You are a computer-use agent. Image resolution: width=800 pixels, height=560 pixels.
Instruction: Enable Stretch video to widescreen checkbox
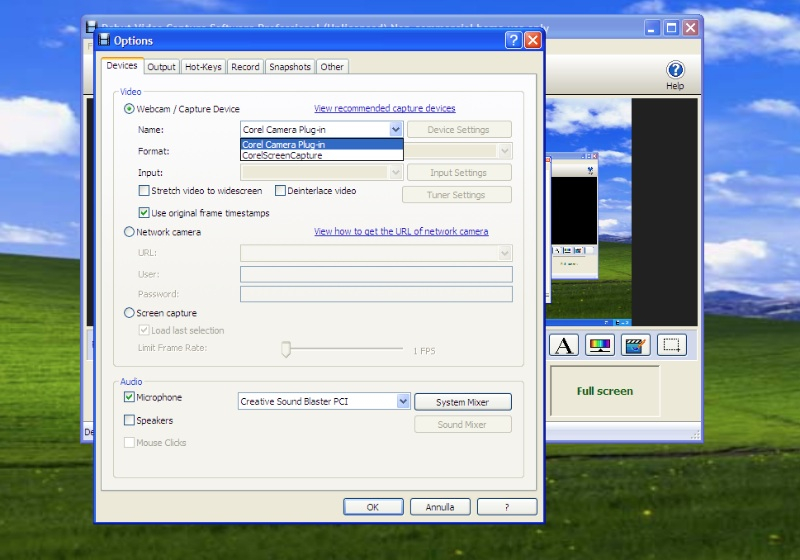(x=144, y=191)
